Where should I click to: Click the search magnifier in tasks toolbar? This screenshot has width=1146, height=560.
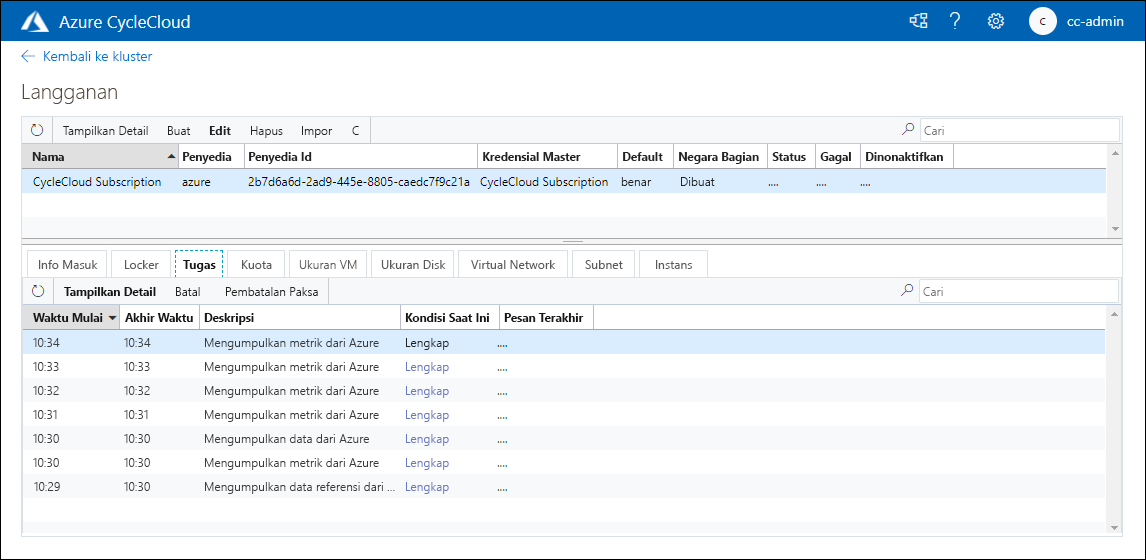pyautogui.click(x=907, y=291)
